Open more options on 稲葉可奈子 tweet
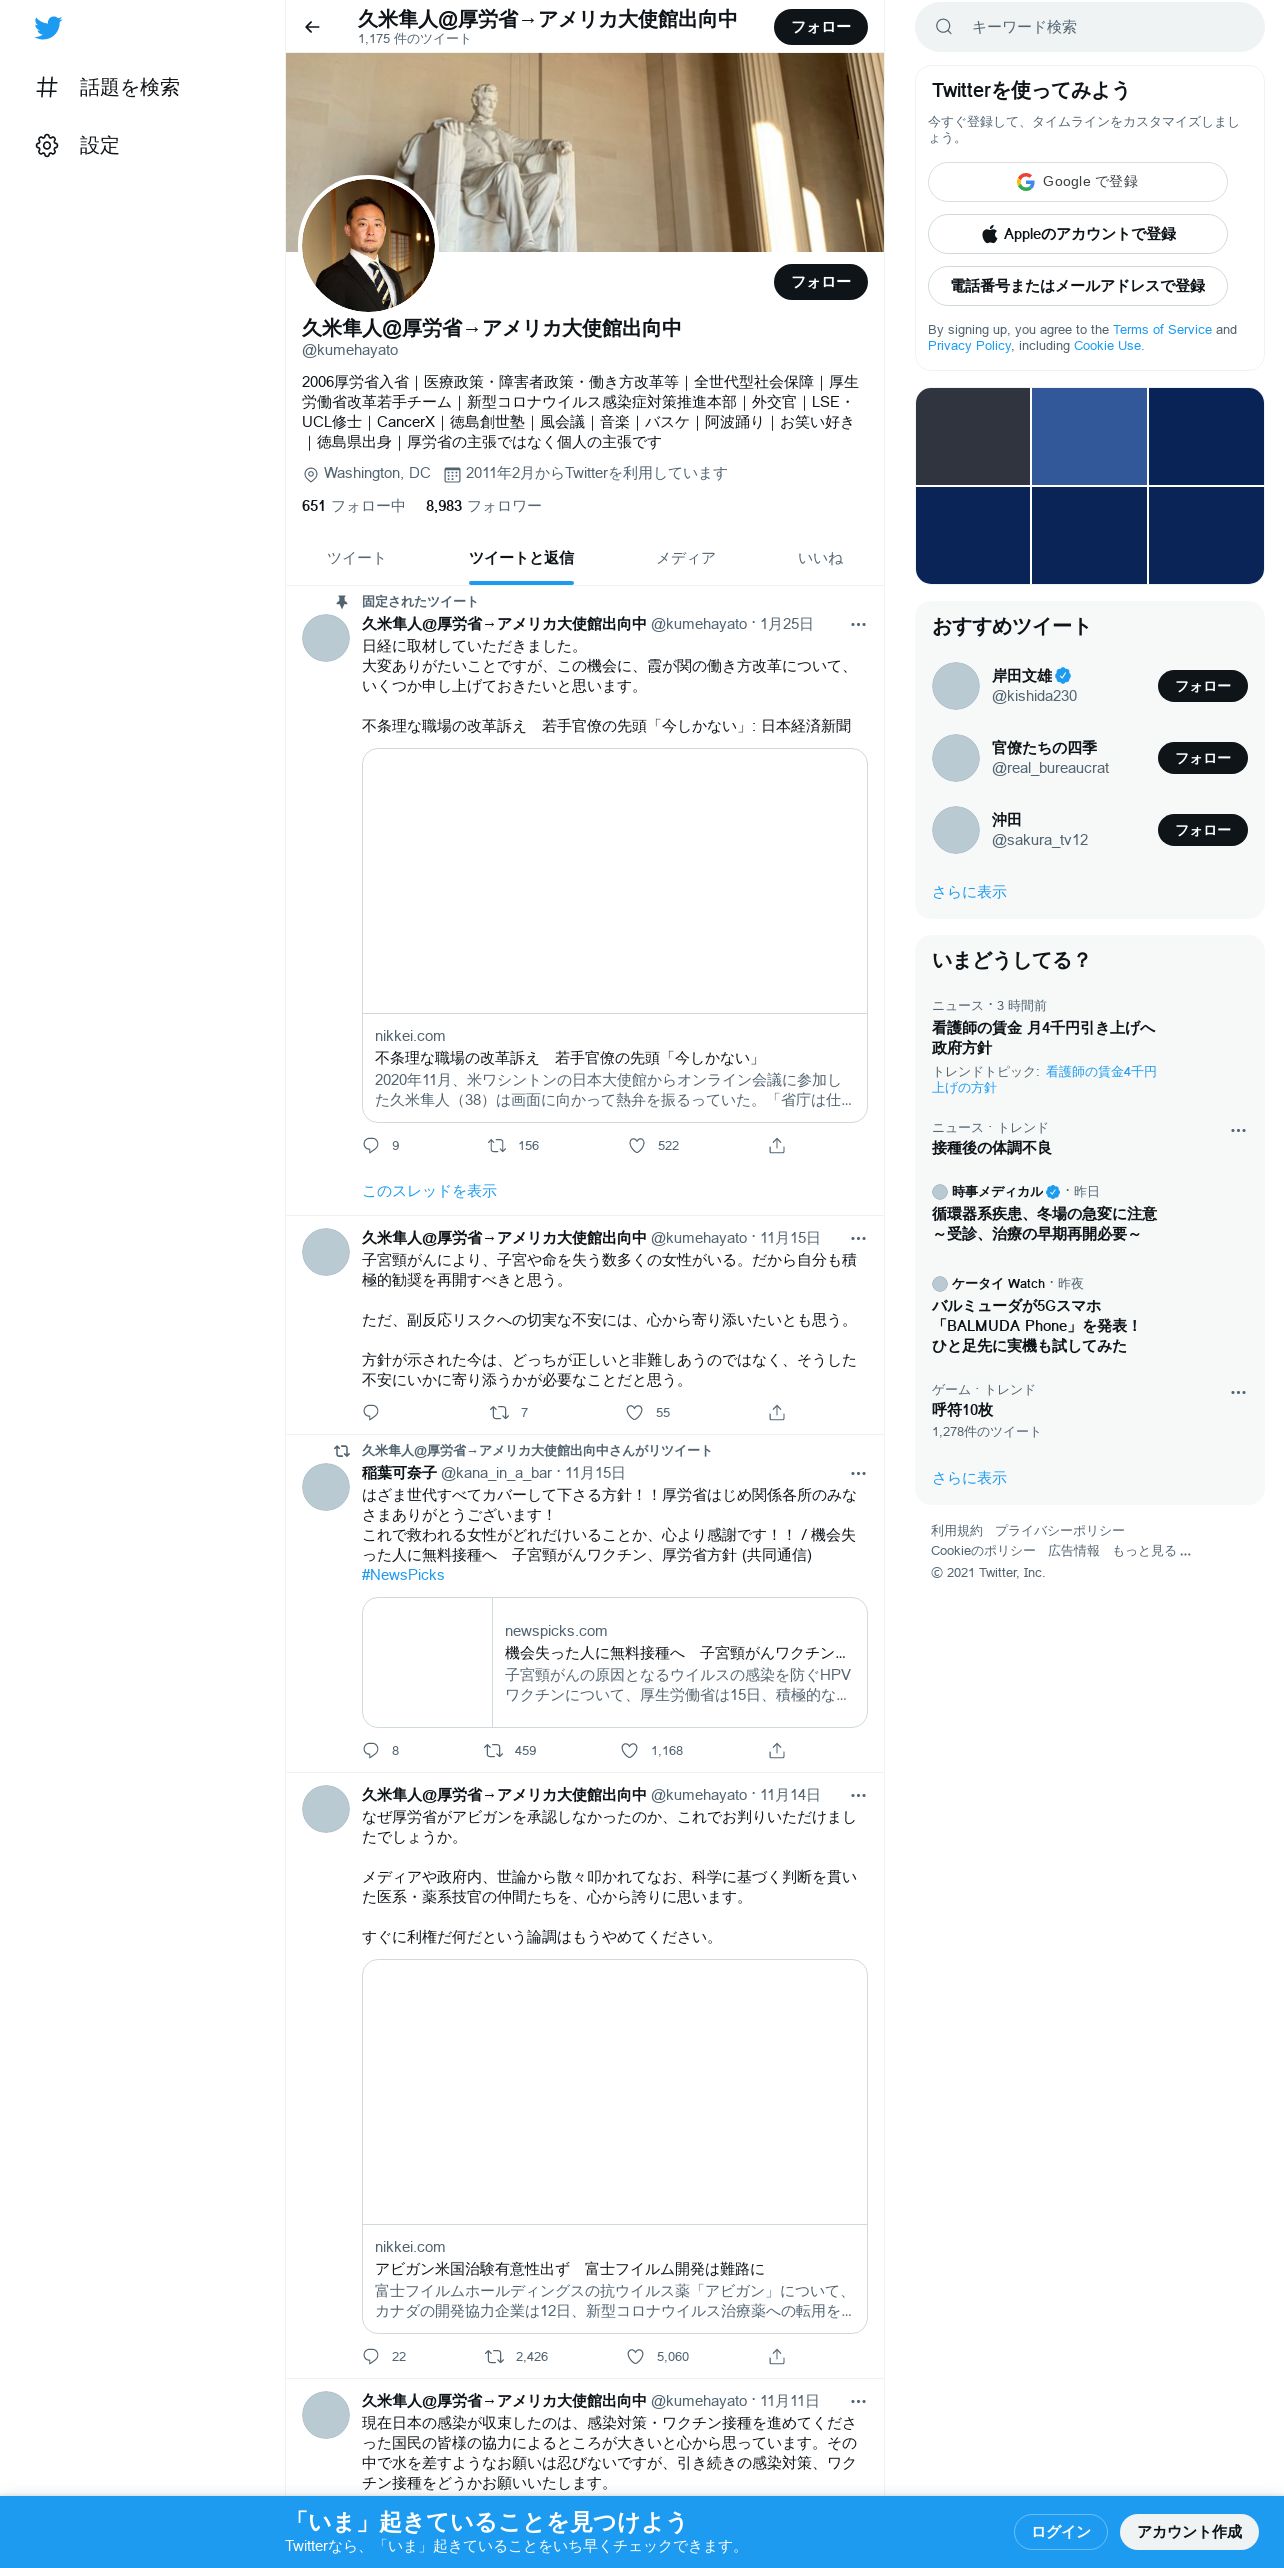Viewport: 1284px width, 2568px height. [x=858, y=1473]
